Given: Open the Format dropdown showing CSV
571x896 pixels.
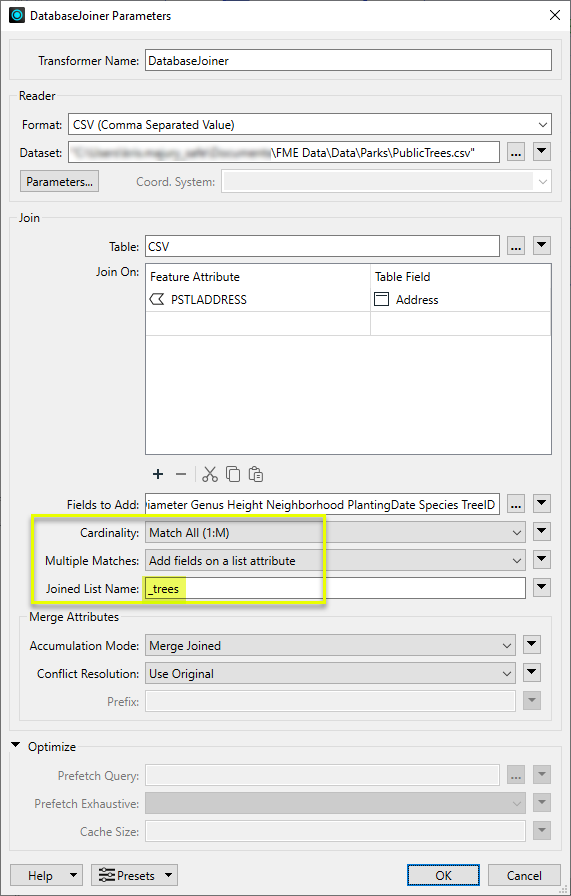Looking at the screenshot, I should pos(310,125).
